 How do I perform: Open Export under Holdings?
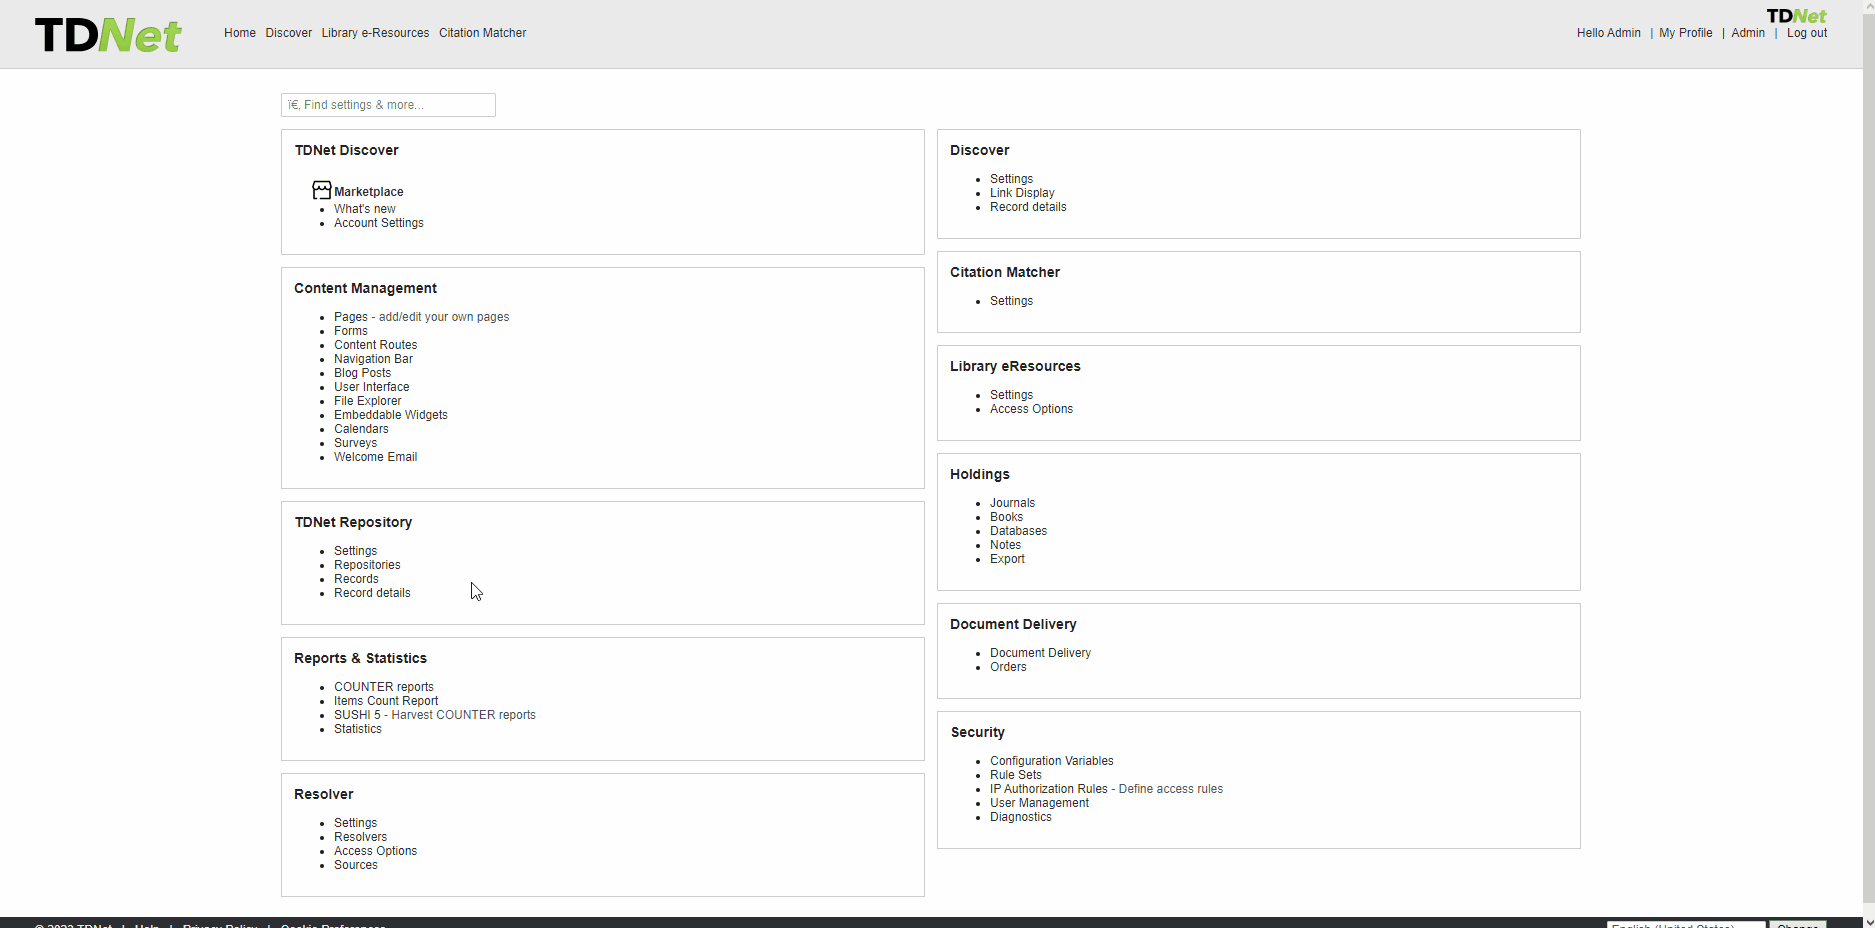[1008, 559]
